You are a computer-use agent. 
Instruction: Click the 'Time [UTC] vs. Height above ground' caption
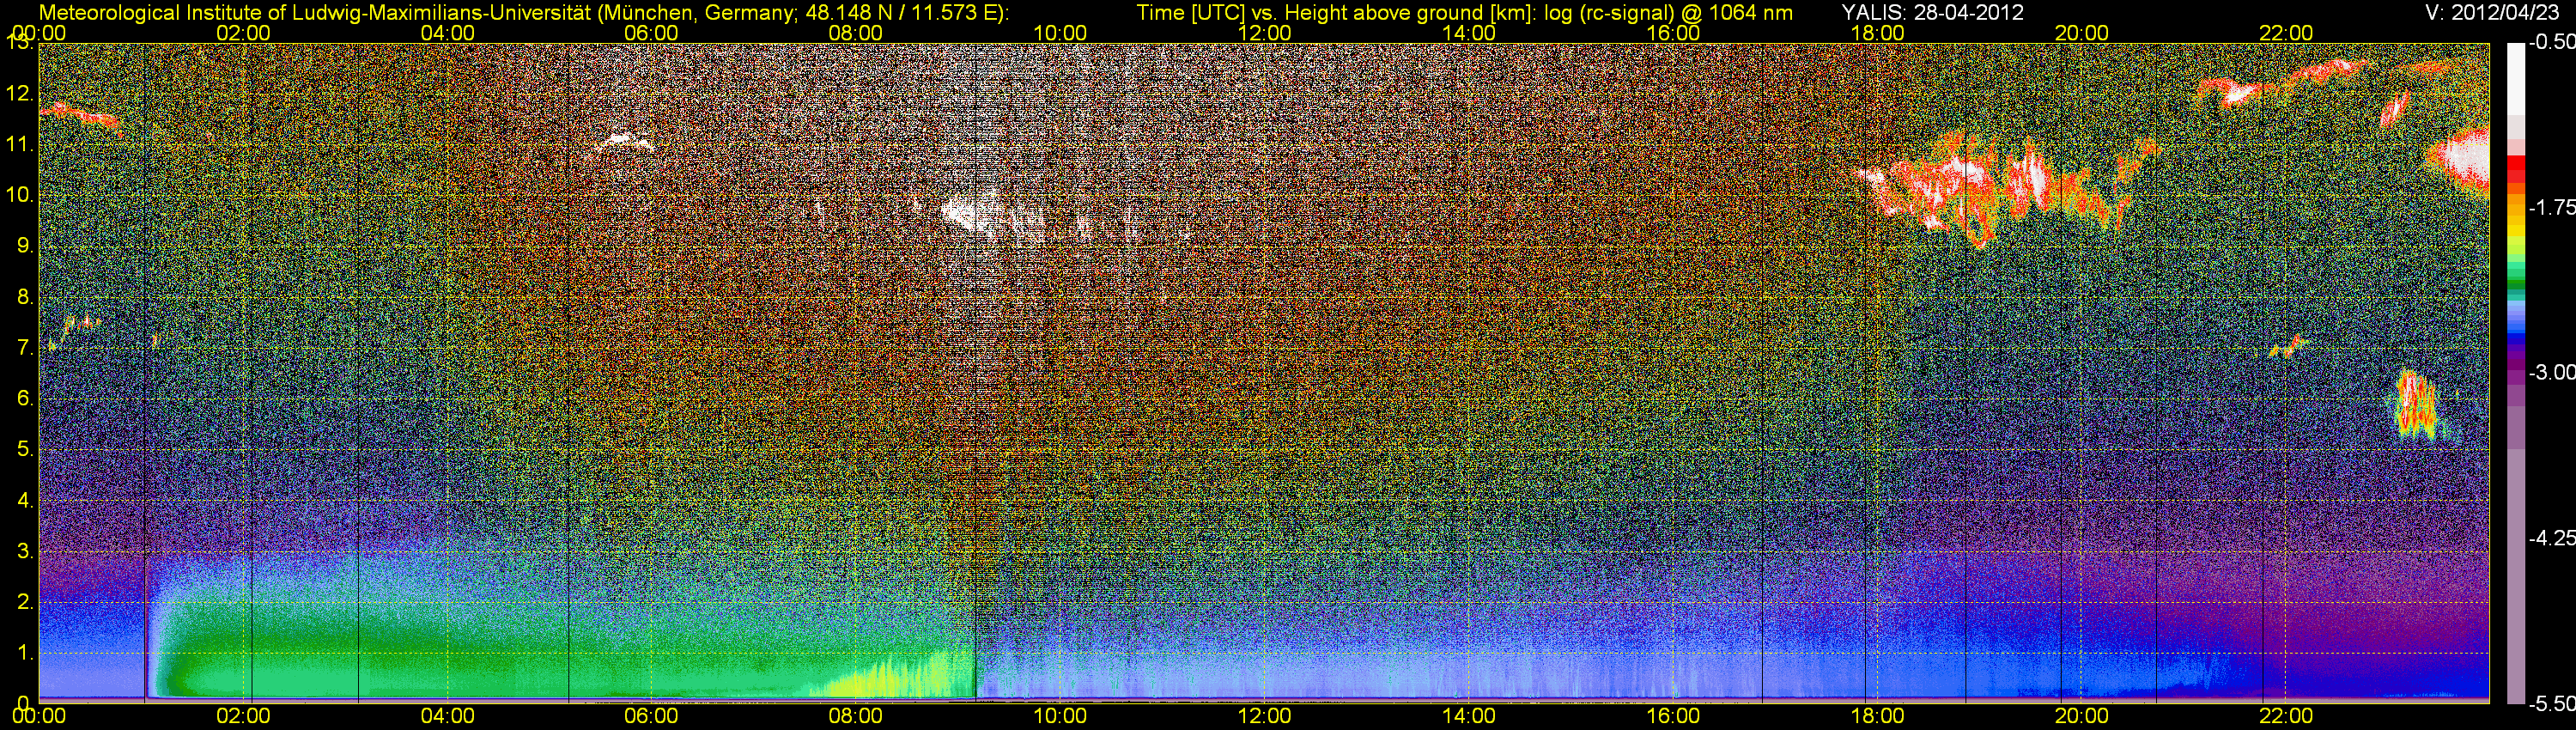point(1465,12)
